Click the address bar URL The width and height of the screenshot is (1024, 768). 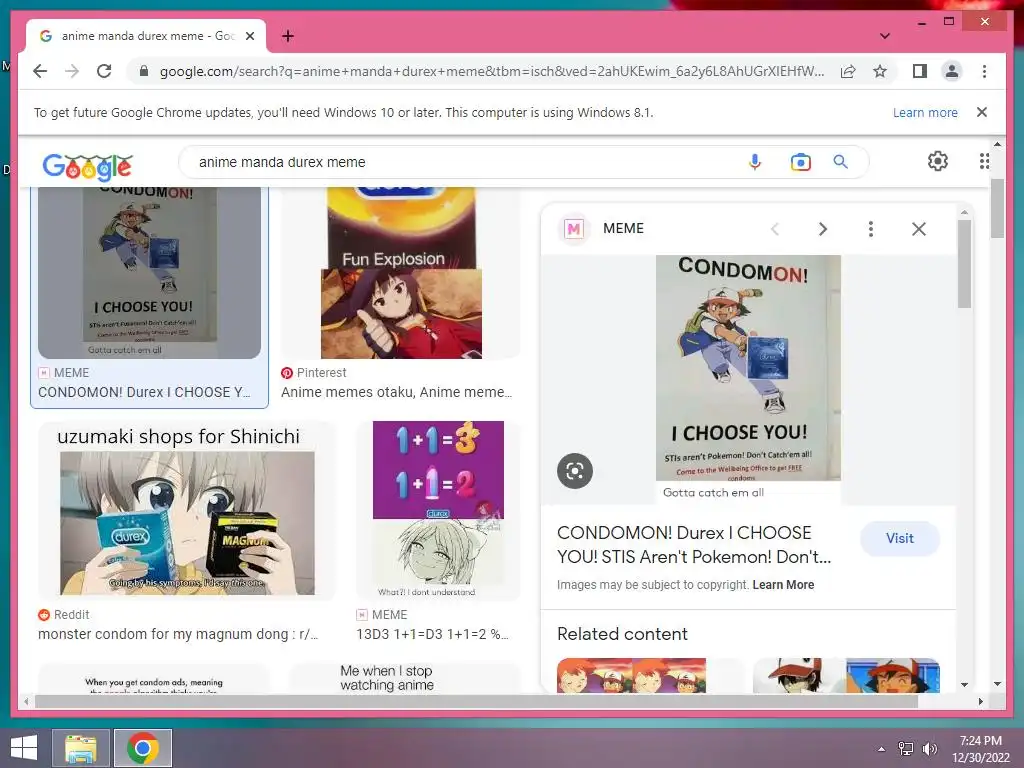click(492, 71)
